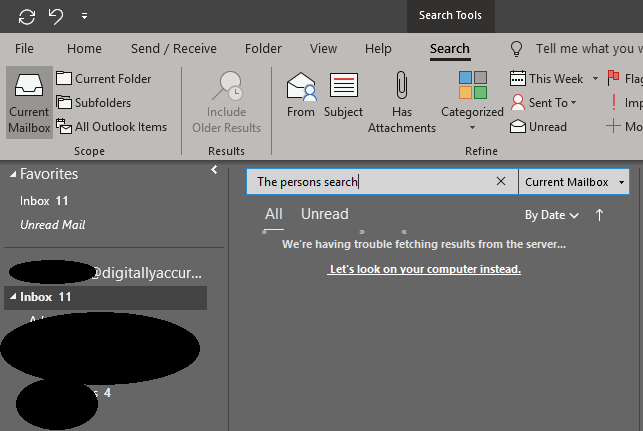Filter results with Has Attachments

401,102
